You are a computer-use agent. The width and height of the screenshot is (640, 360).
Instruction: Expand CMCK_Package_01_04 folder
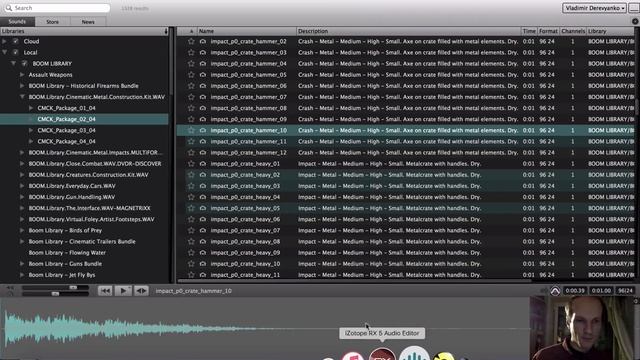coord(31,108)
